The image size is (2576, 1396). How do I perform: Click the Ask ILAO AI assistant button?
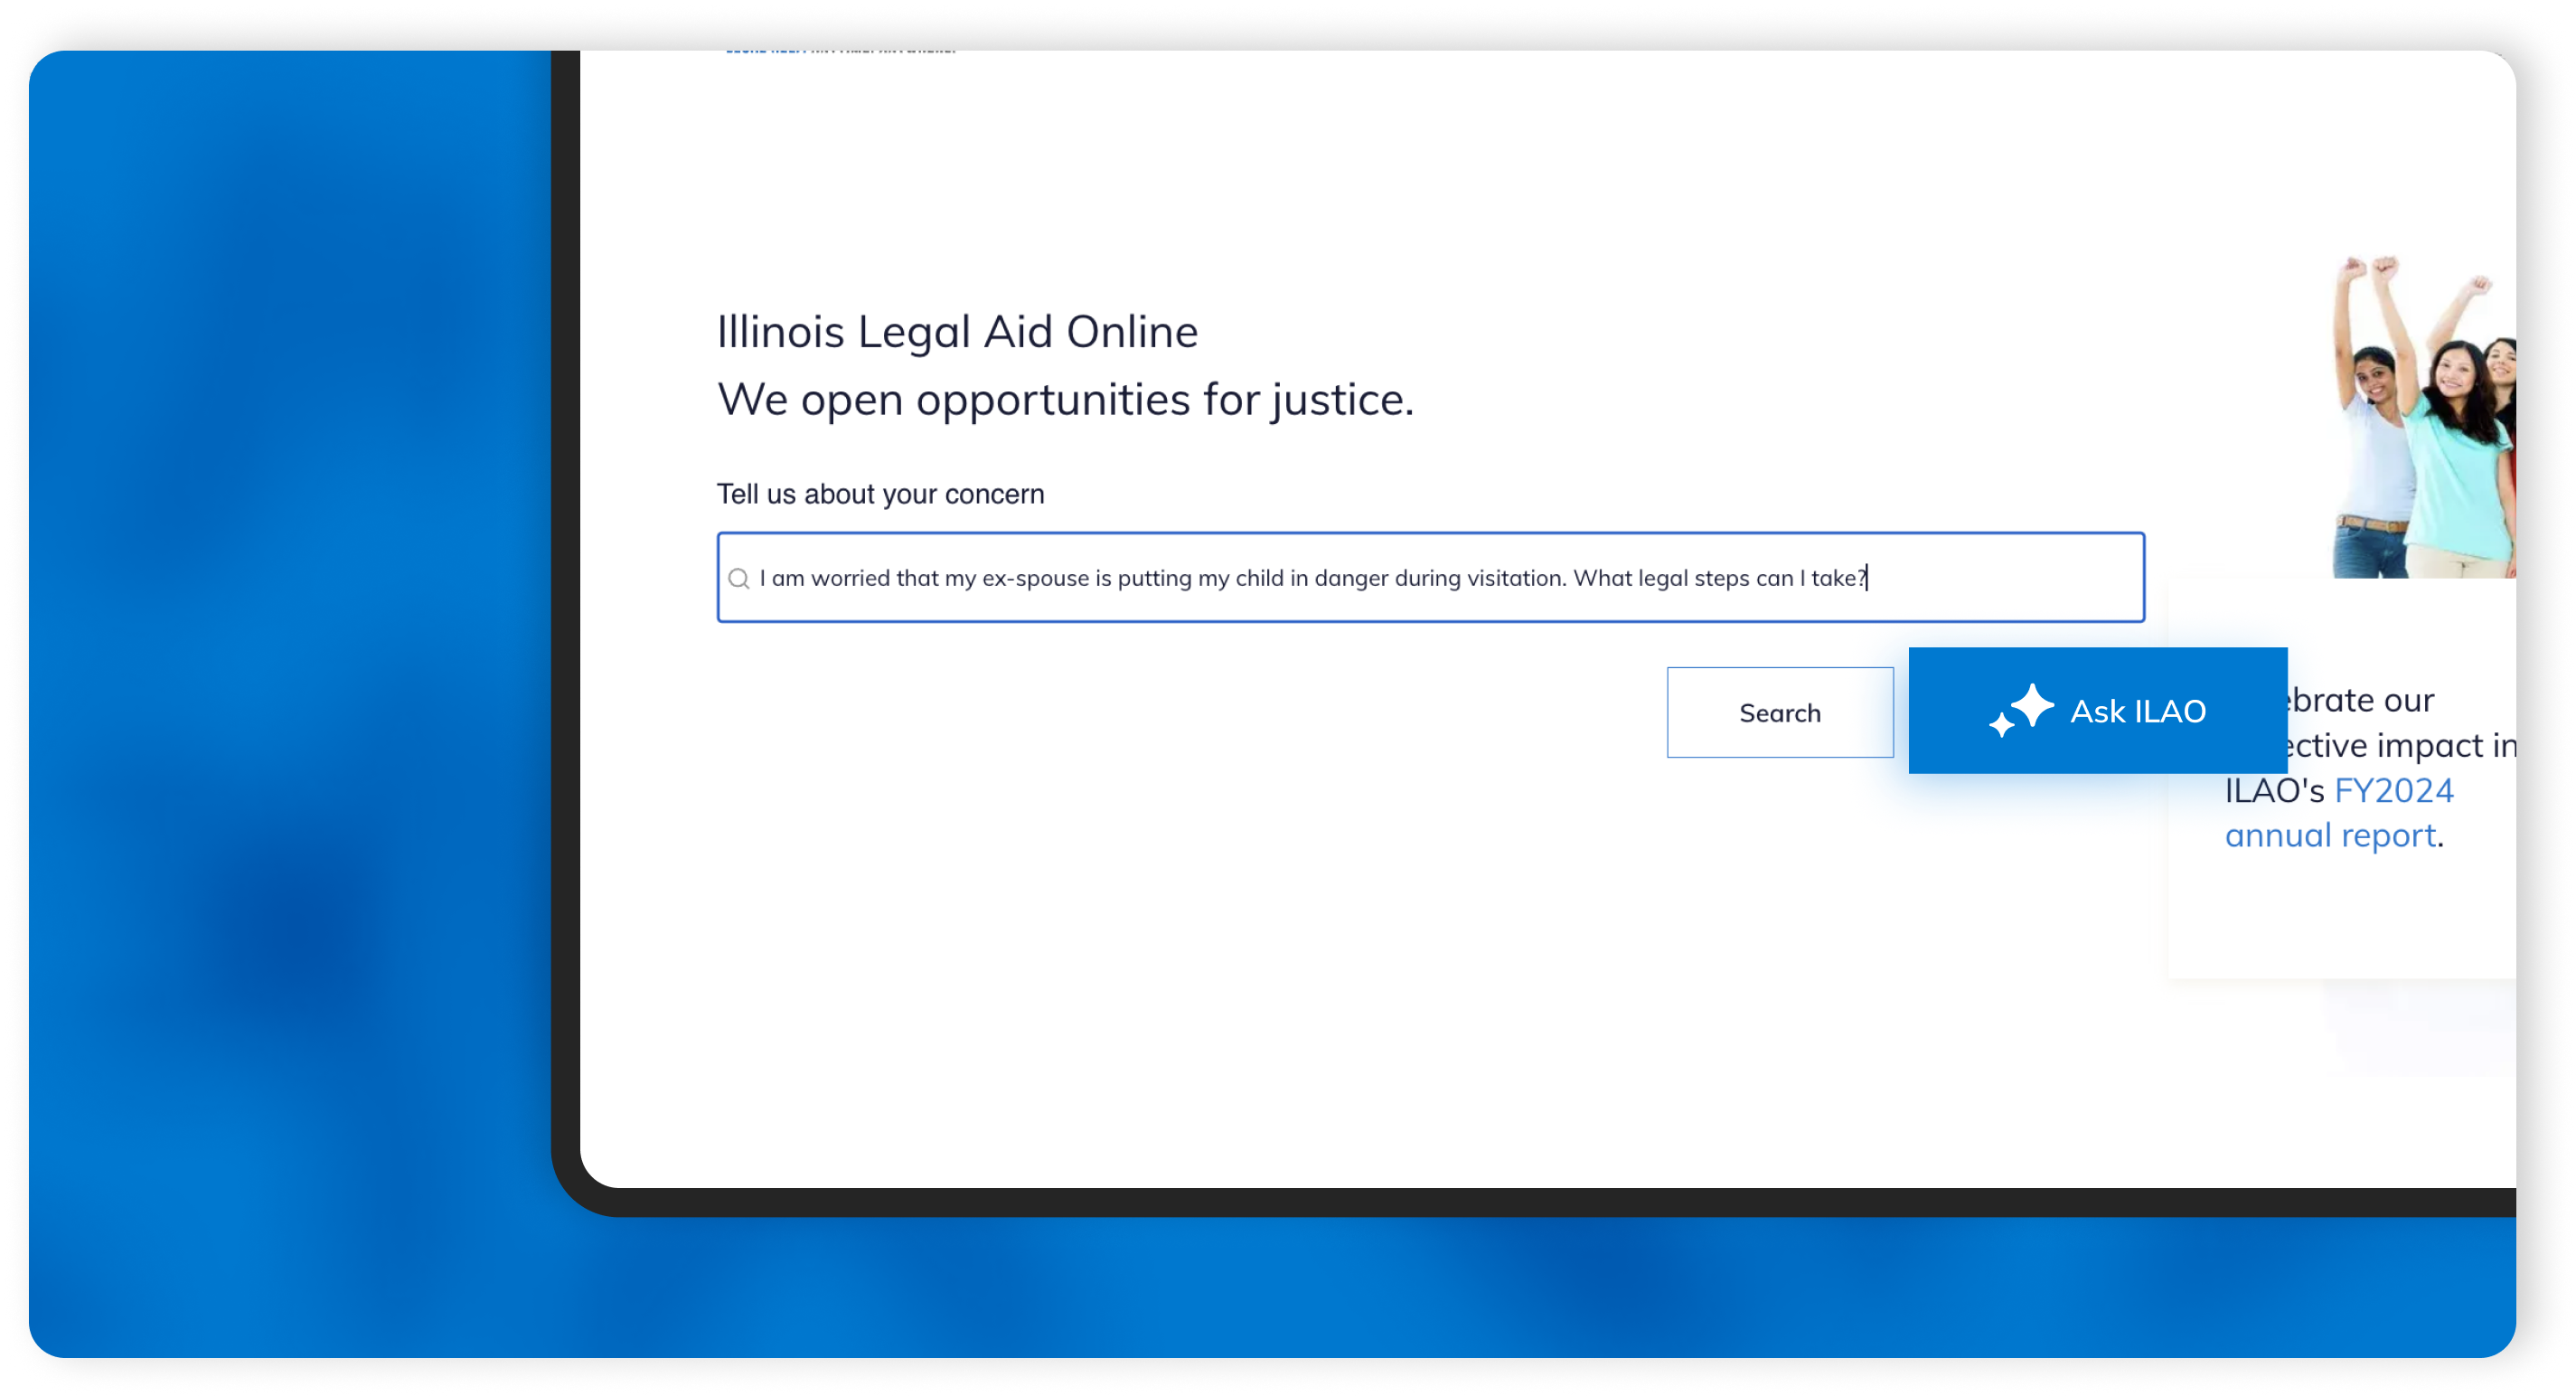point(2098,711)
